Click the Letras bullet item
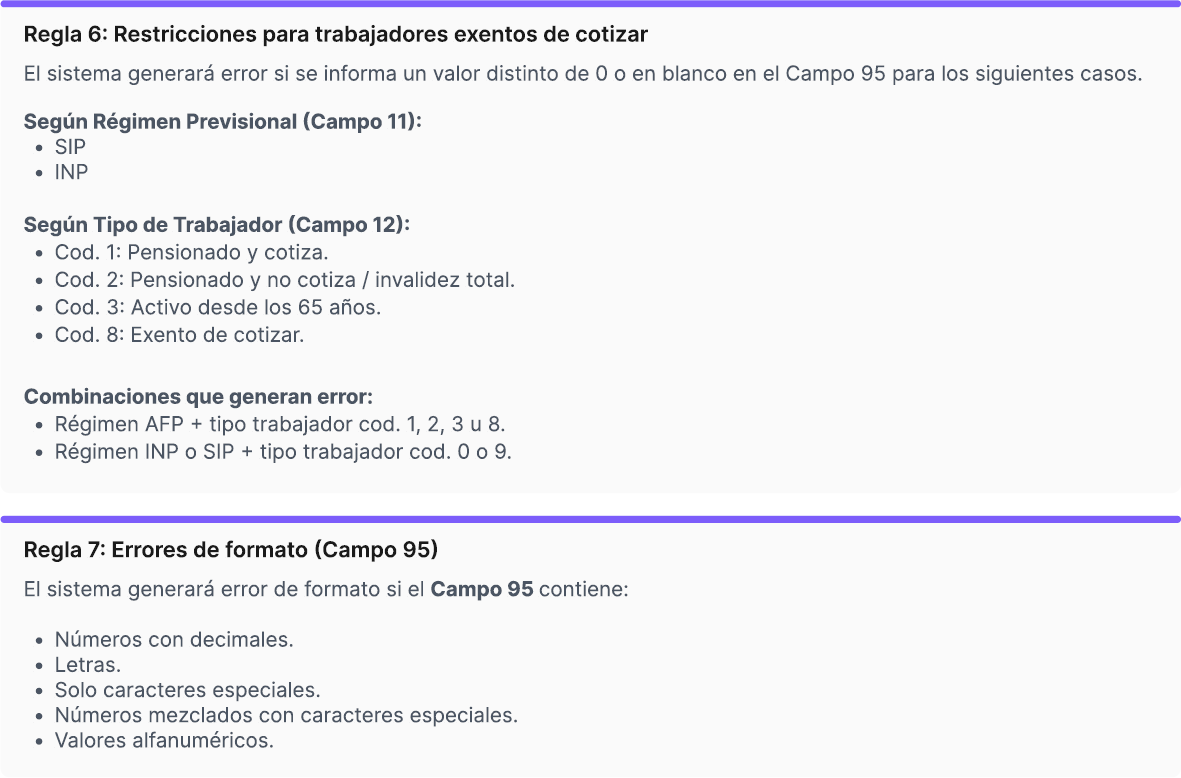The height and width of the screenshot is (778, 1181). (x=87, y=665)
